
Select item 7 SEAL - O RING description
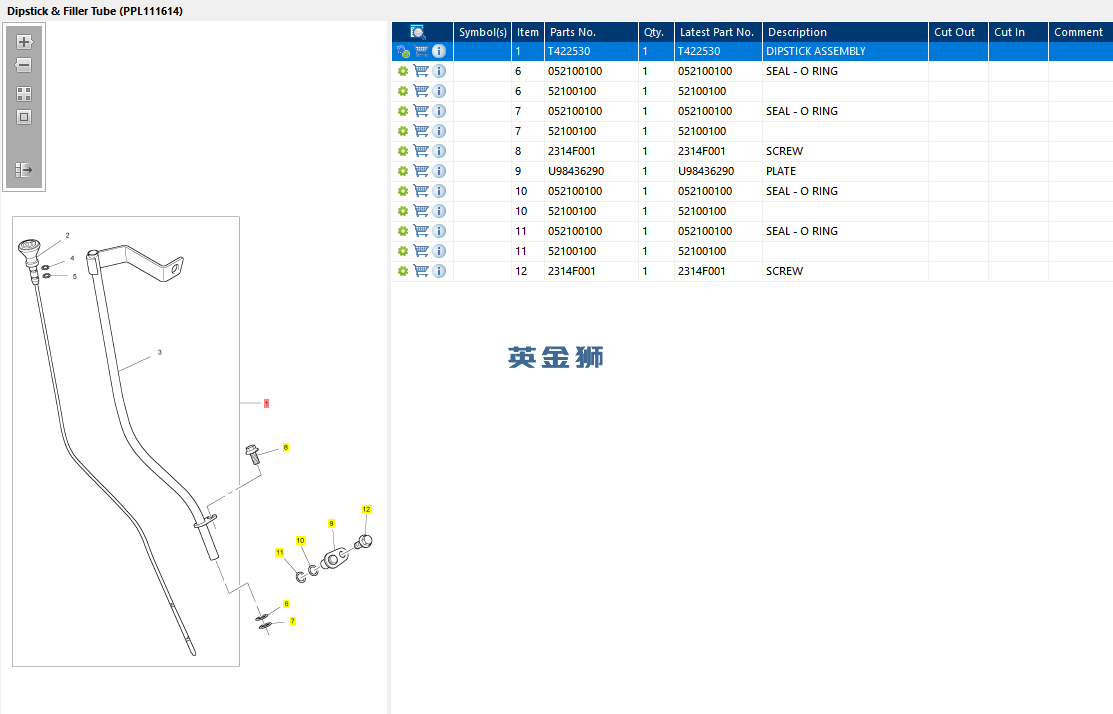[x=845, y=111]
